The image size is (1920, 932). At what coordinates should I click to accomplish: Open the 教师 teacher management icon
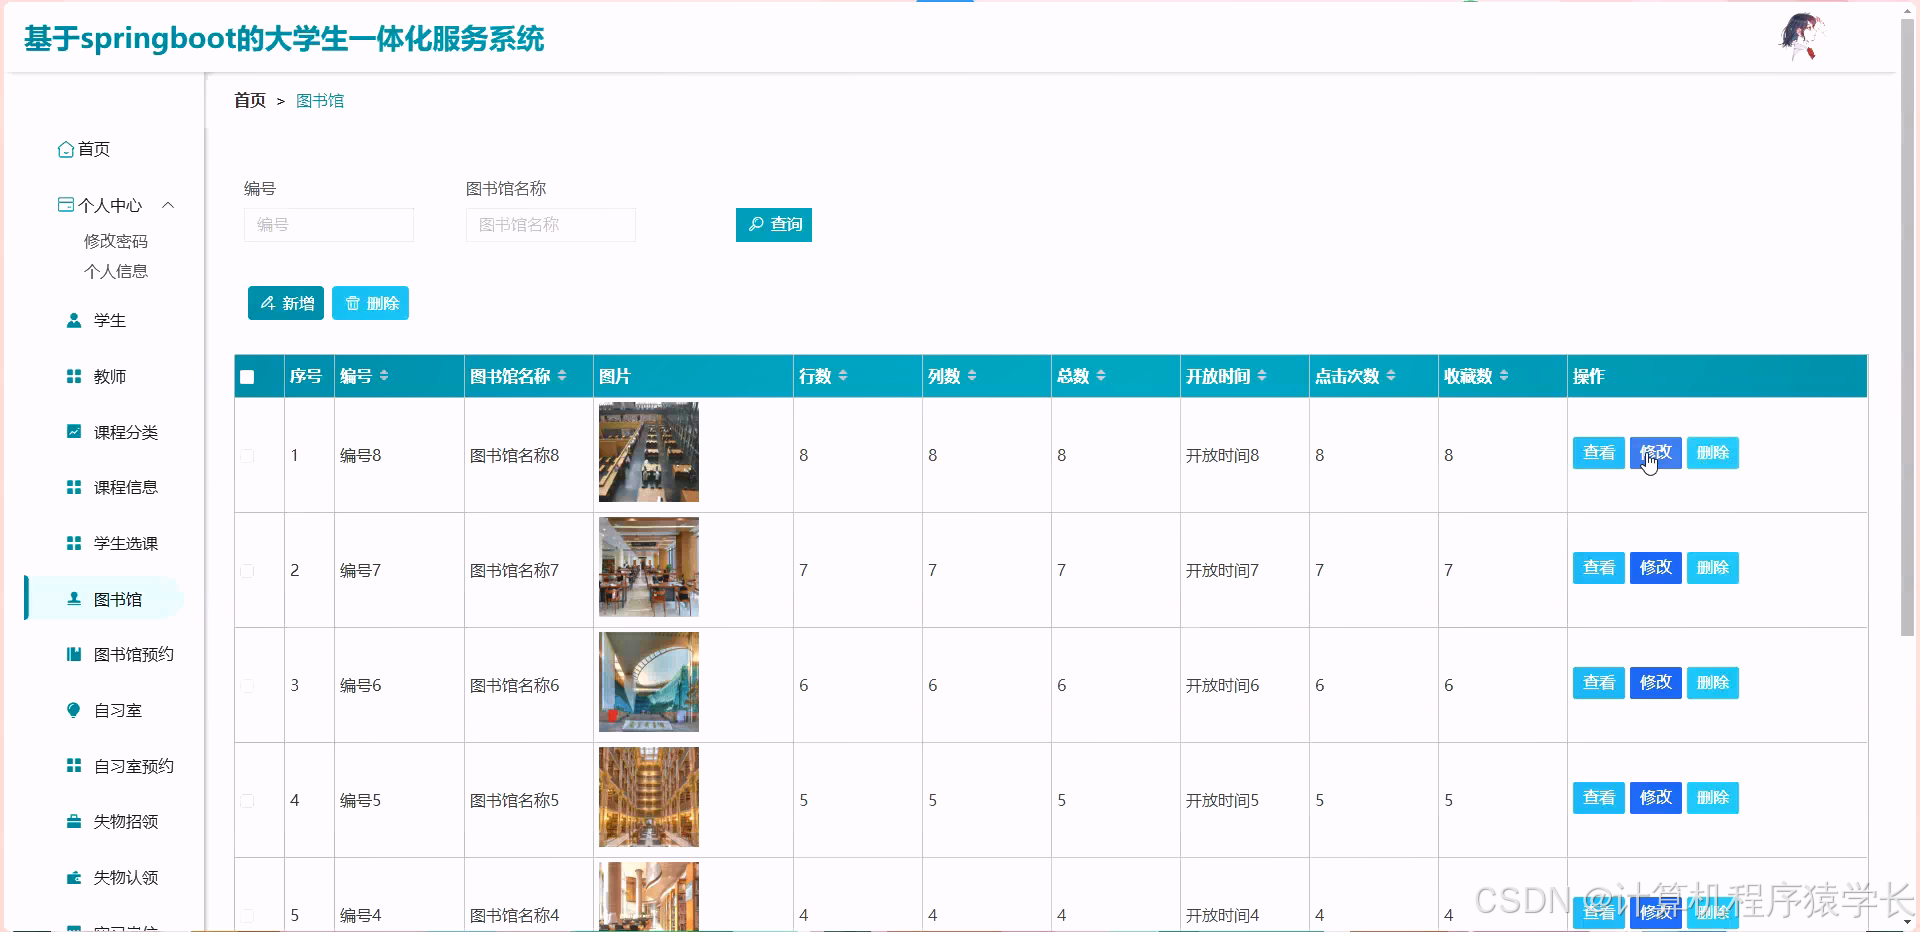(x=72, y=377)
